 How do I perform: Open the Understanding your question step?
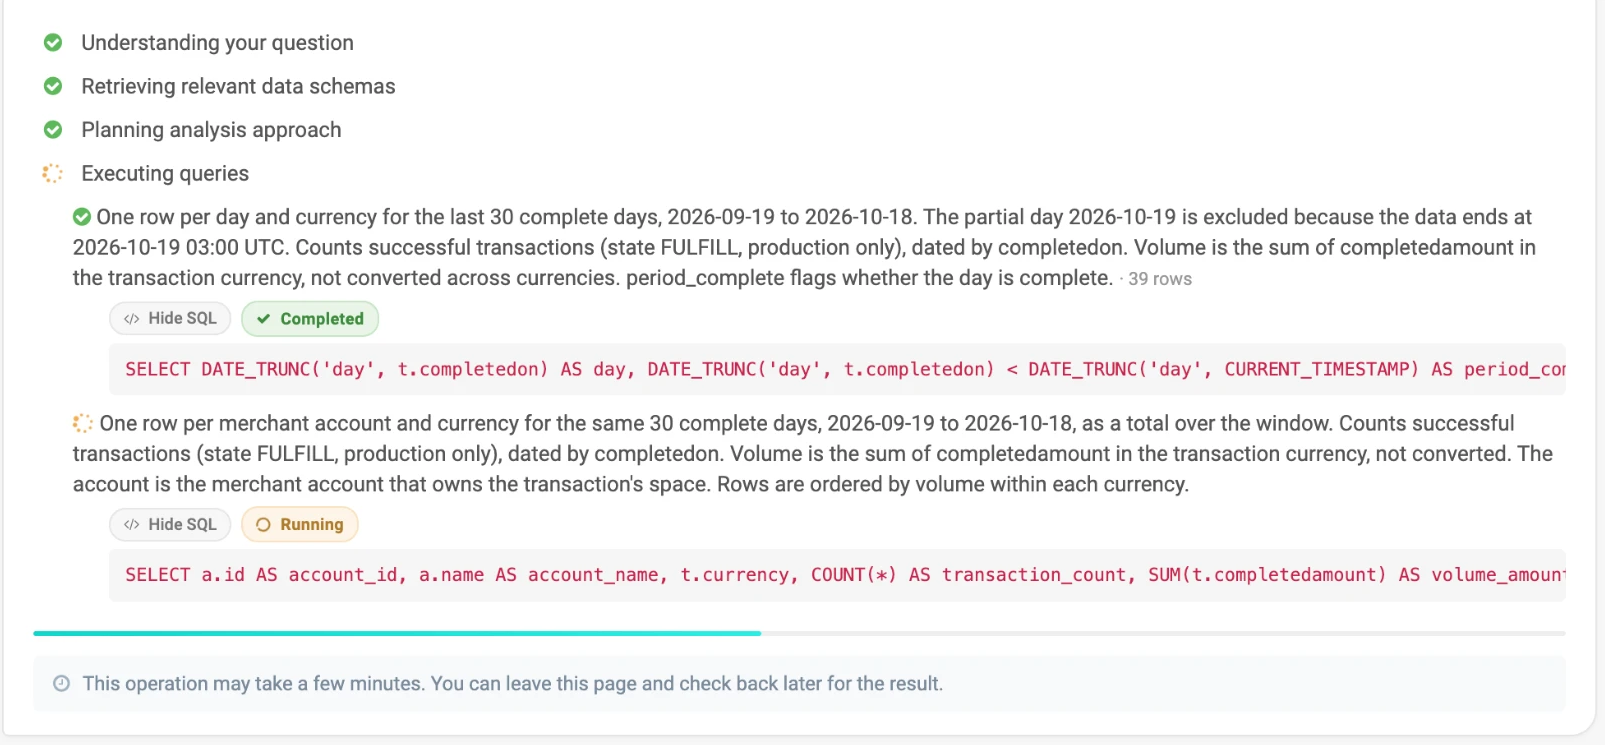click(x=217, y=42)
